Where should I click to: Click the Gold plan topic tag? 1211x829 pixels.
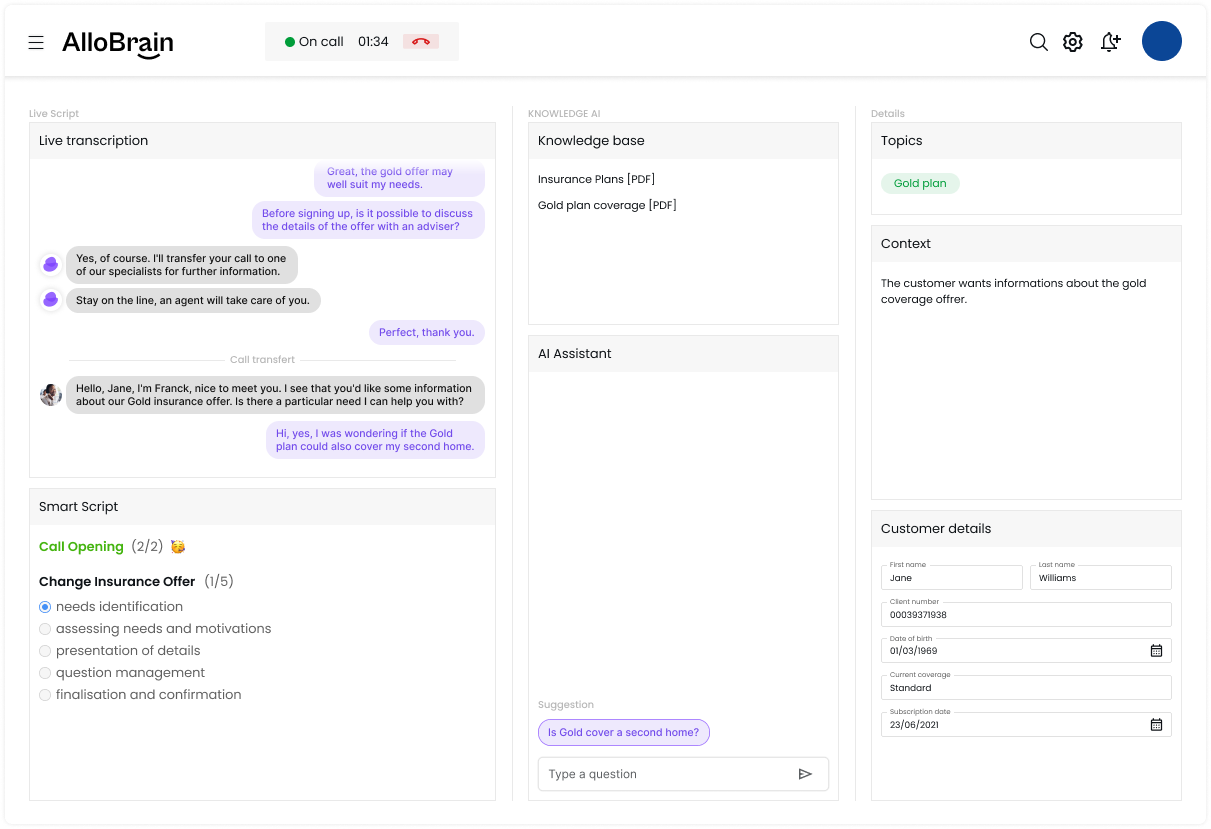point(920,184)
